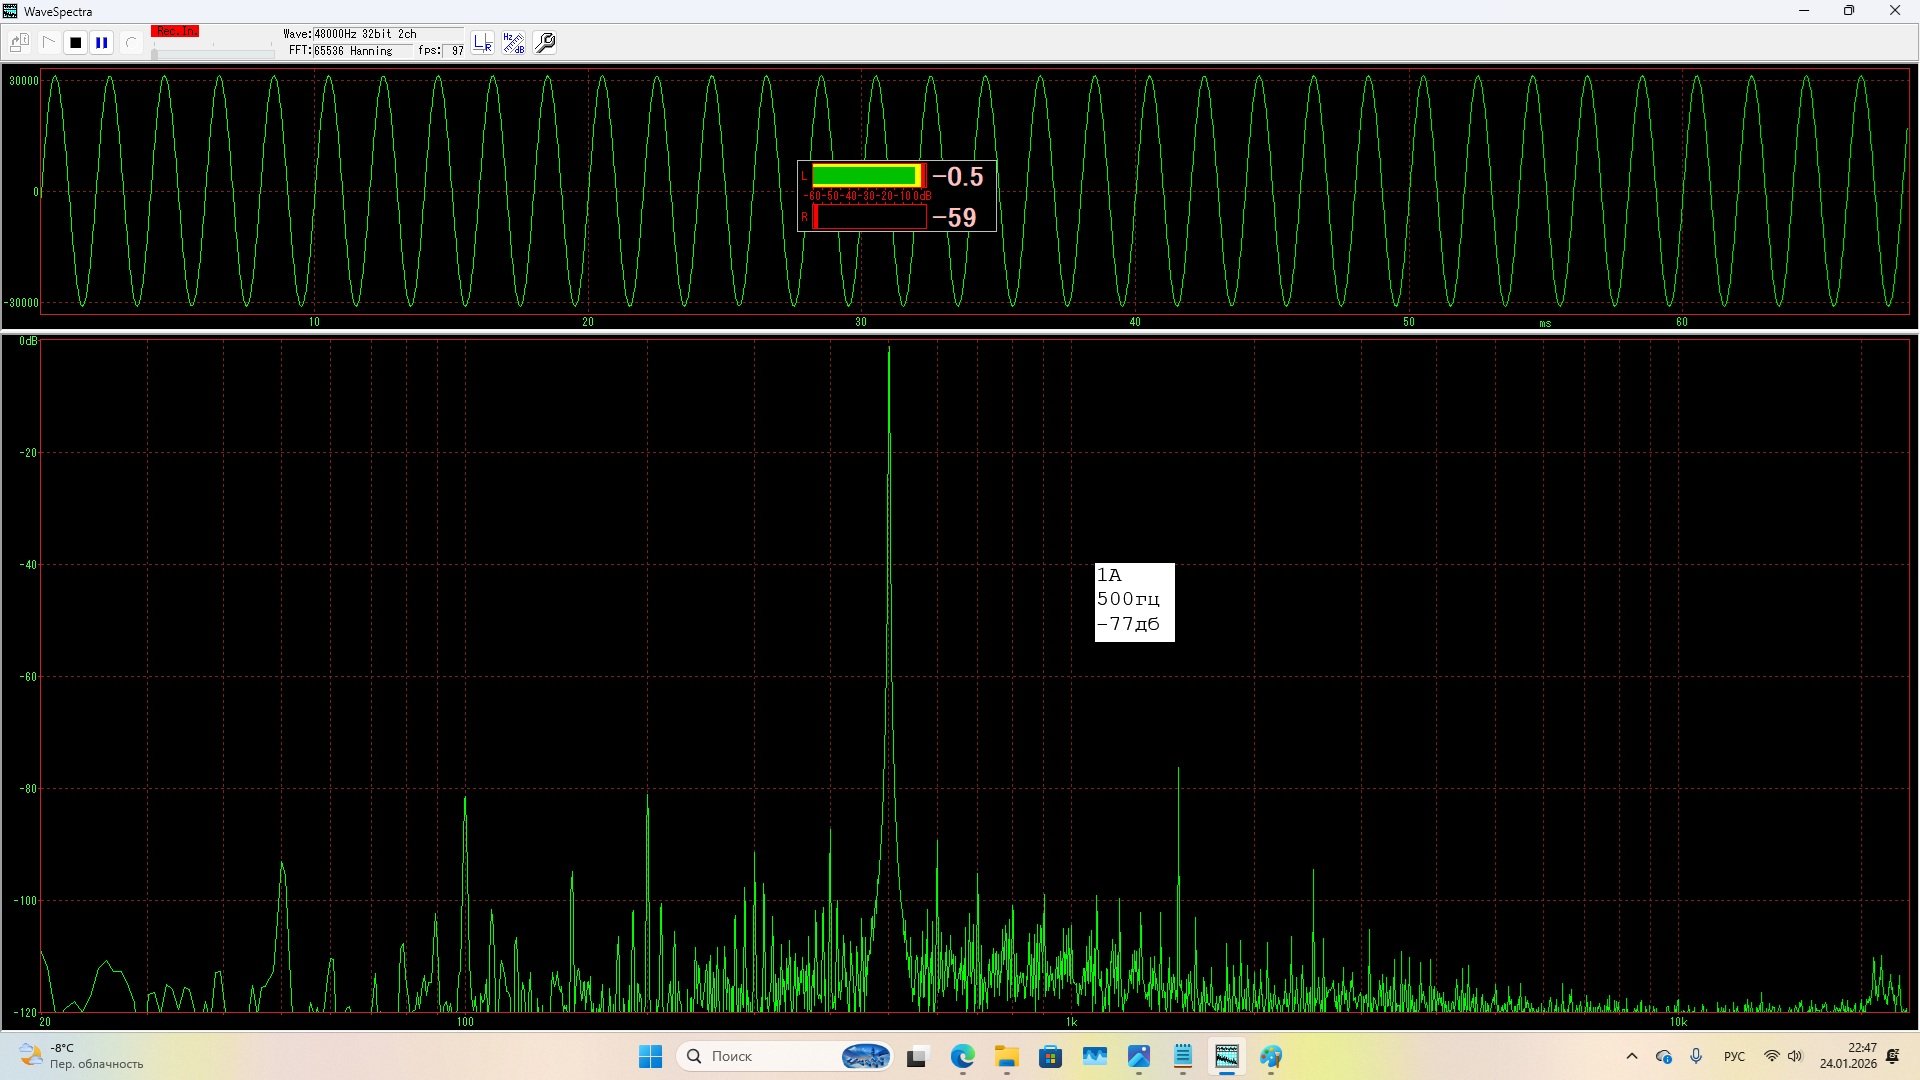This screenshot has width=1920, height=1080.
Task: Click the L/R channel select icon
Action: (x=483, y=43)
